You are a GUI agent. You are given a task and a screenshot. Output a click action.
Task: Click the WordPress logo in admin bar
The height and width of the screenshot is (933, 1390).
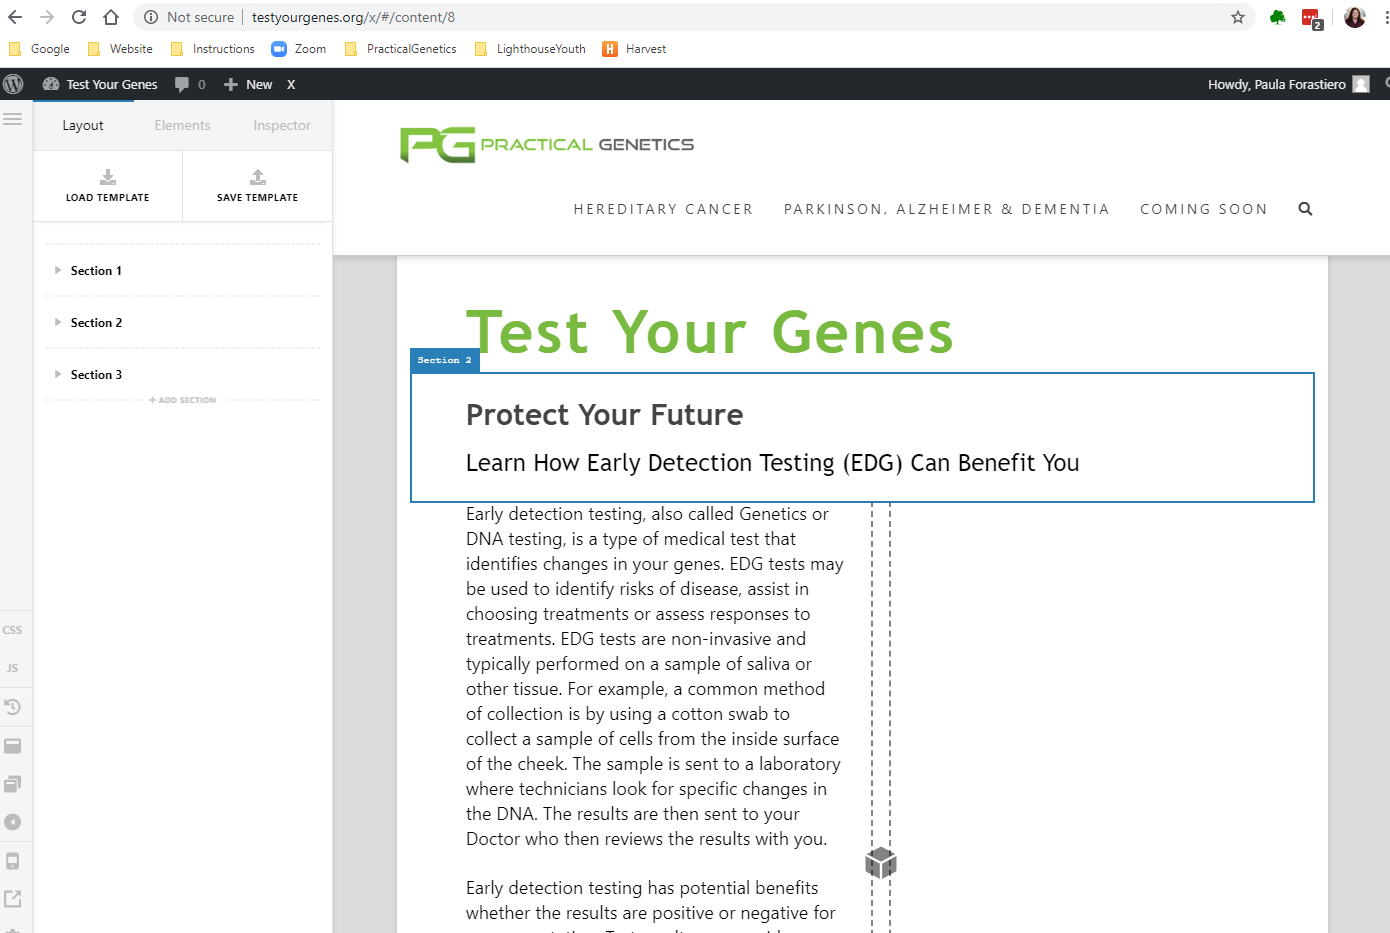(13, 84)
